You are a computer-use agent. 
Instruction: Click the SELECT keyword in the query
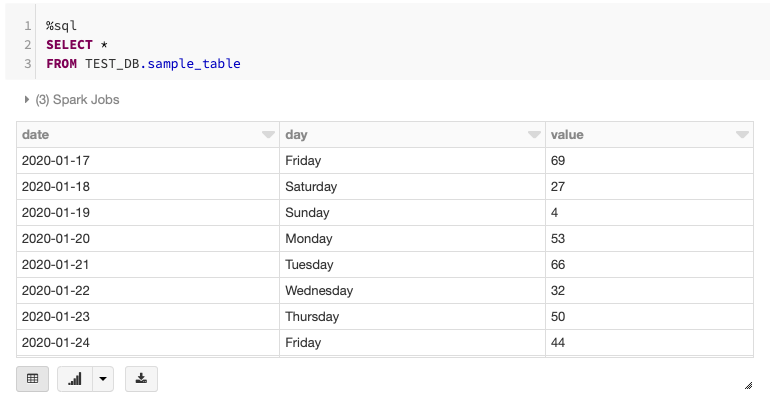[x=69, y=45]
